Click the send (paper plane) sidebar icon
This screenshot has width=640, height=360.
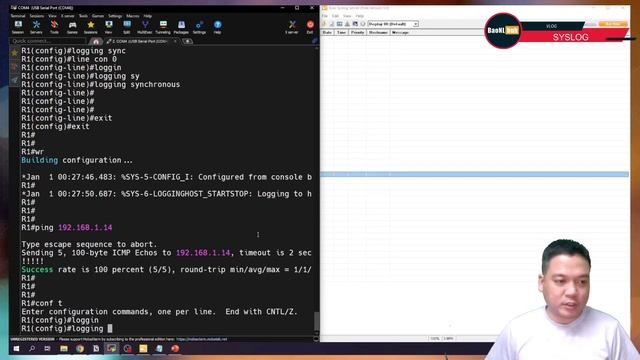[x=14, y=80]
